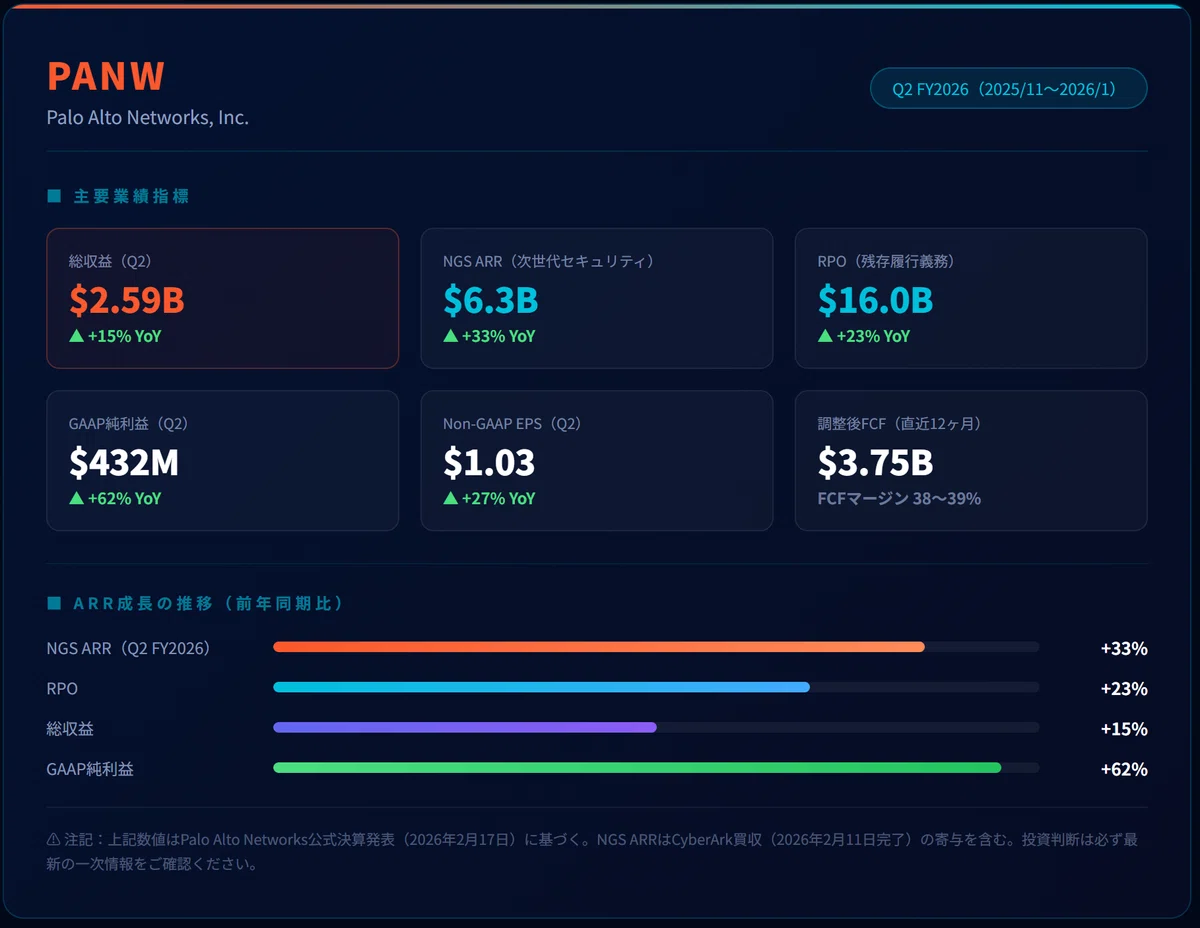The height and width of the screenshot is (928, 1200).
Task: Click the square bullet before ARR成長の推移
Action: click(54, 604)
